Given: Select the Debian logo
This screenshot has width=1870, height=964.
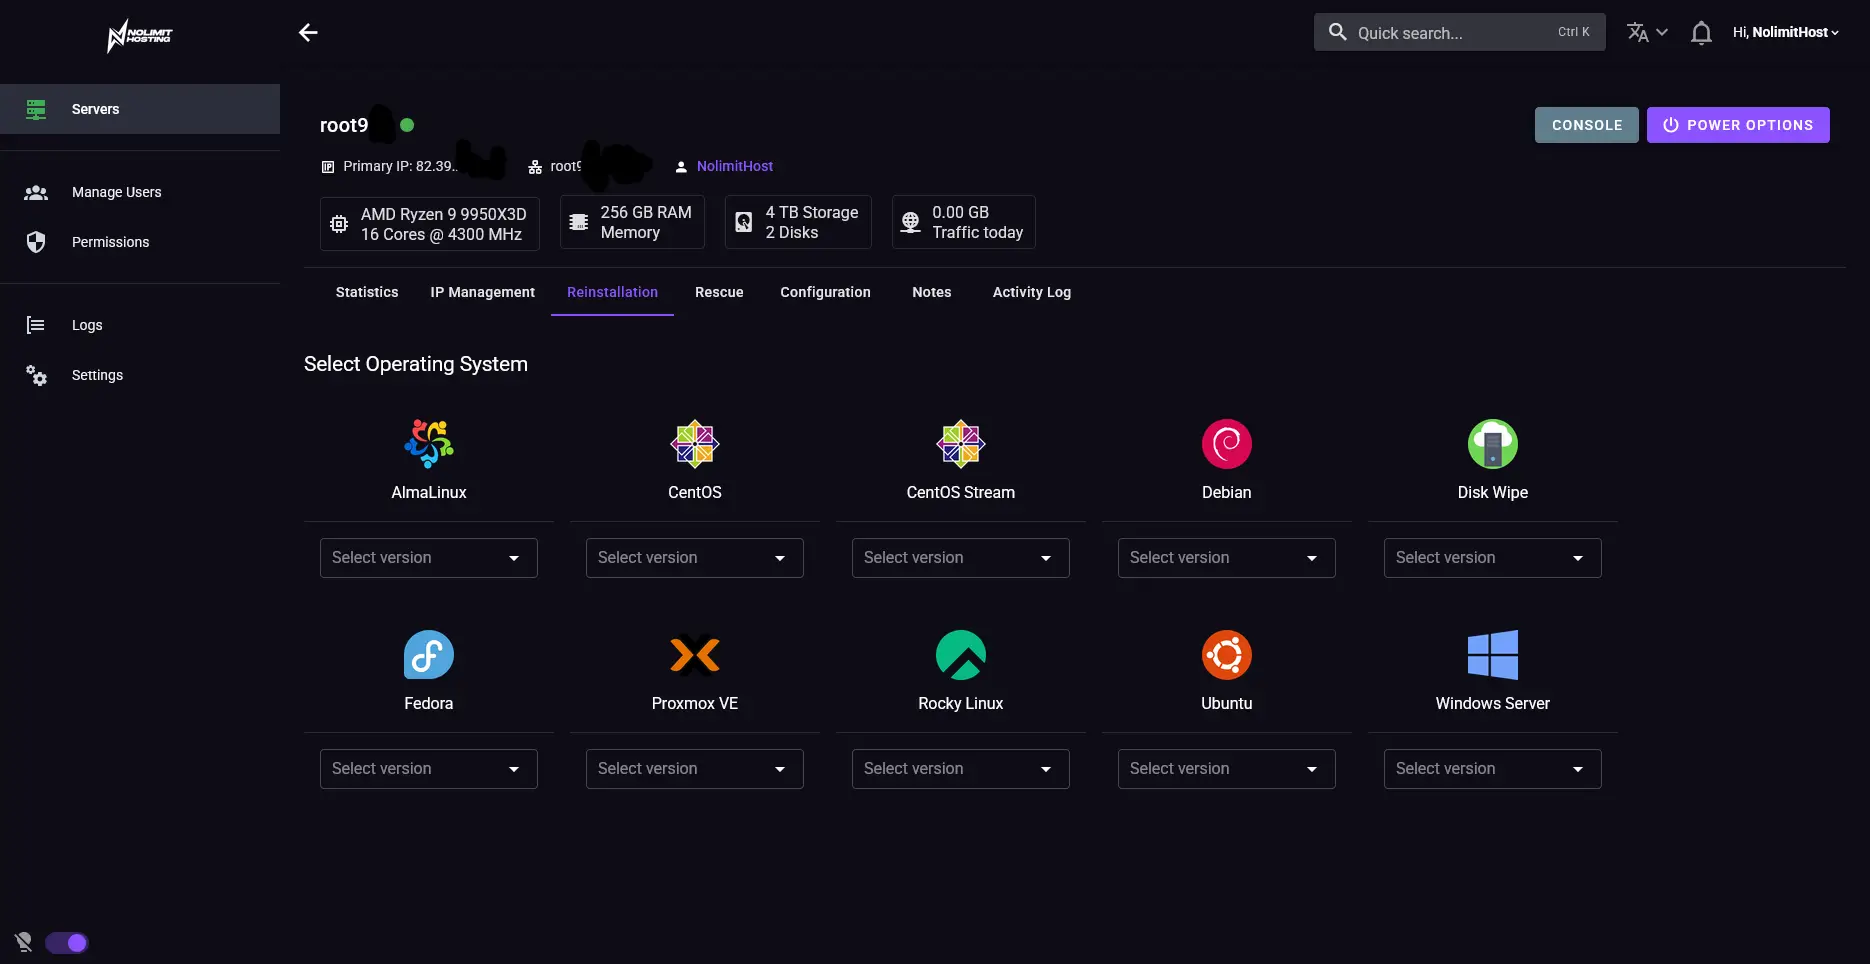Looking at the screenshot, I should point(1227,444).
